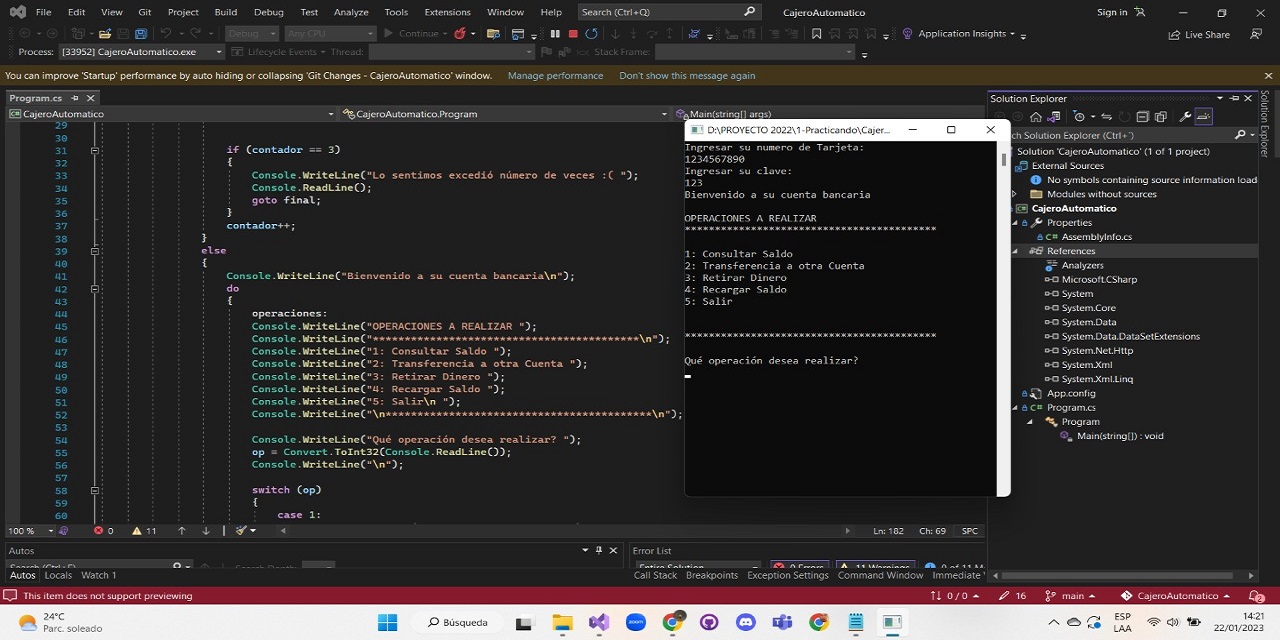
Task: Open the Debug menu
Action: (x=267, y=12)
